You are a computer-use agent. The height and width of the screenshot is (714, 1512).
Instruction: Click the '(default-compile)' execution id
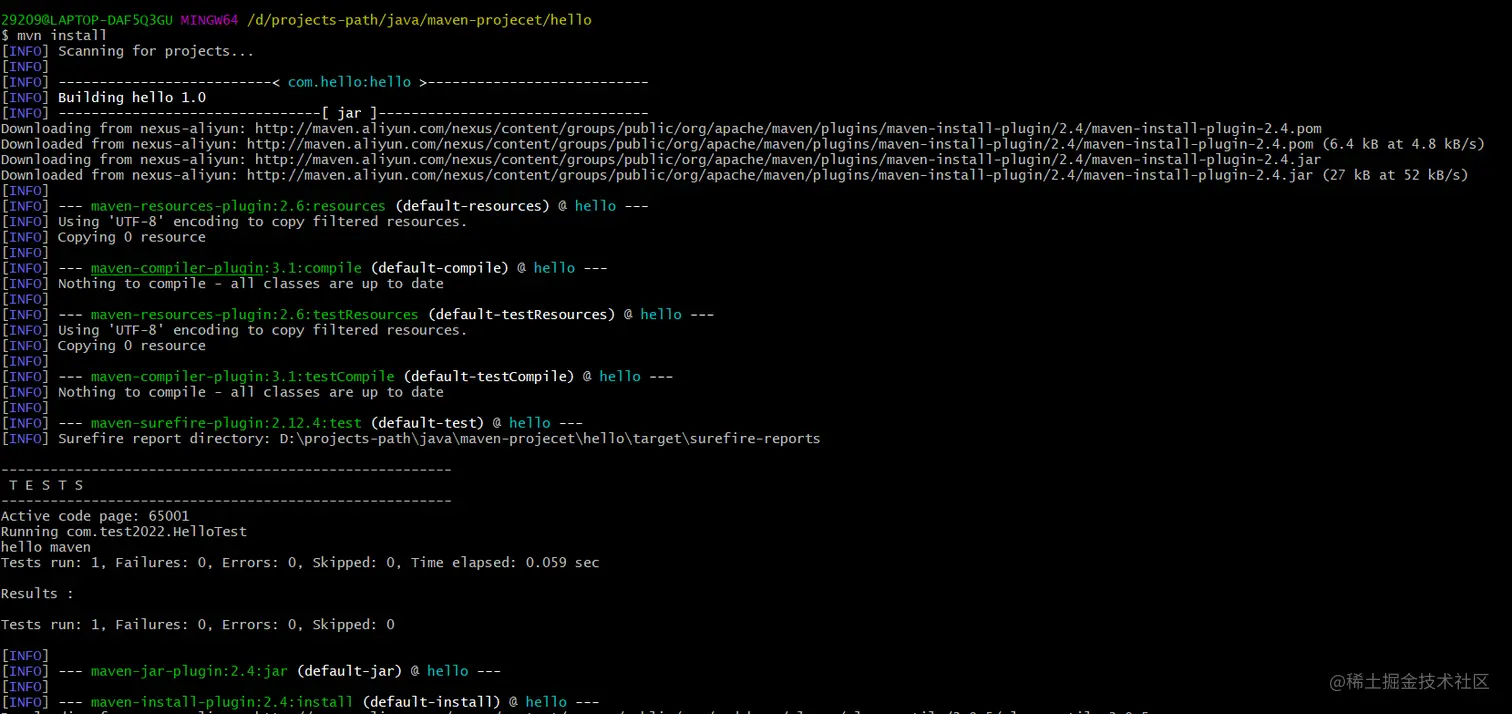439,268
